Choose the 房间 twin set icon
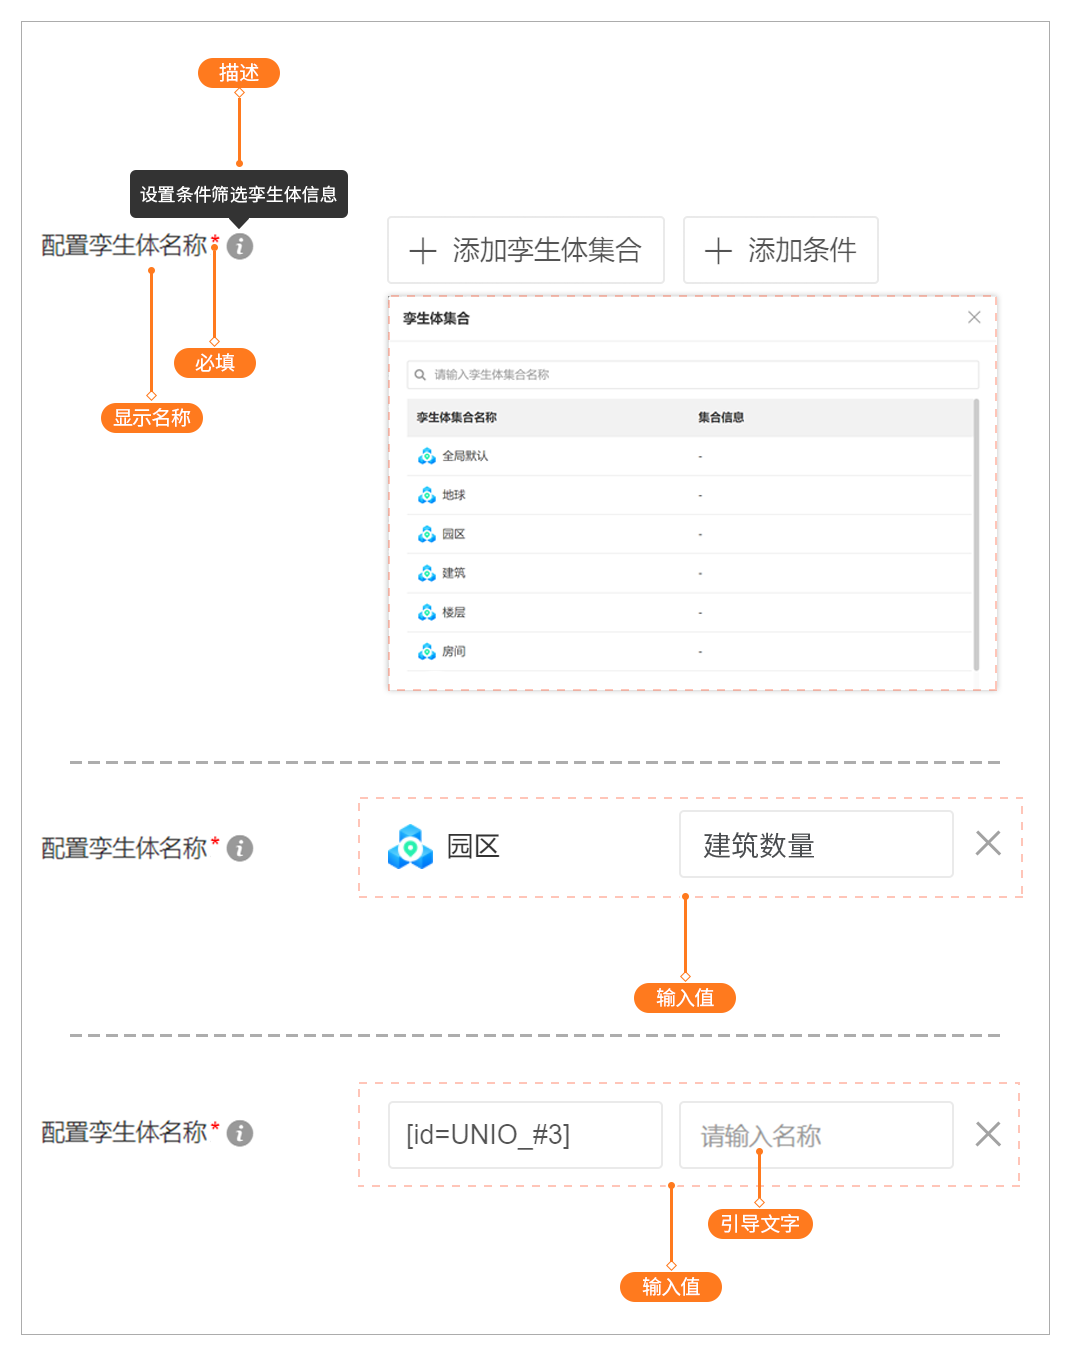The width and height of the screenshot is (1070, 1354). click(x=427, y=651)
